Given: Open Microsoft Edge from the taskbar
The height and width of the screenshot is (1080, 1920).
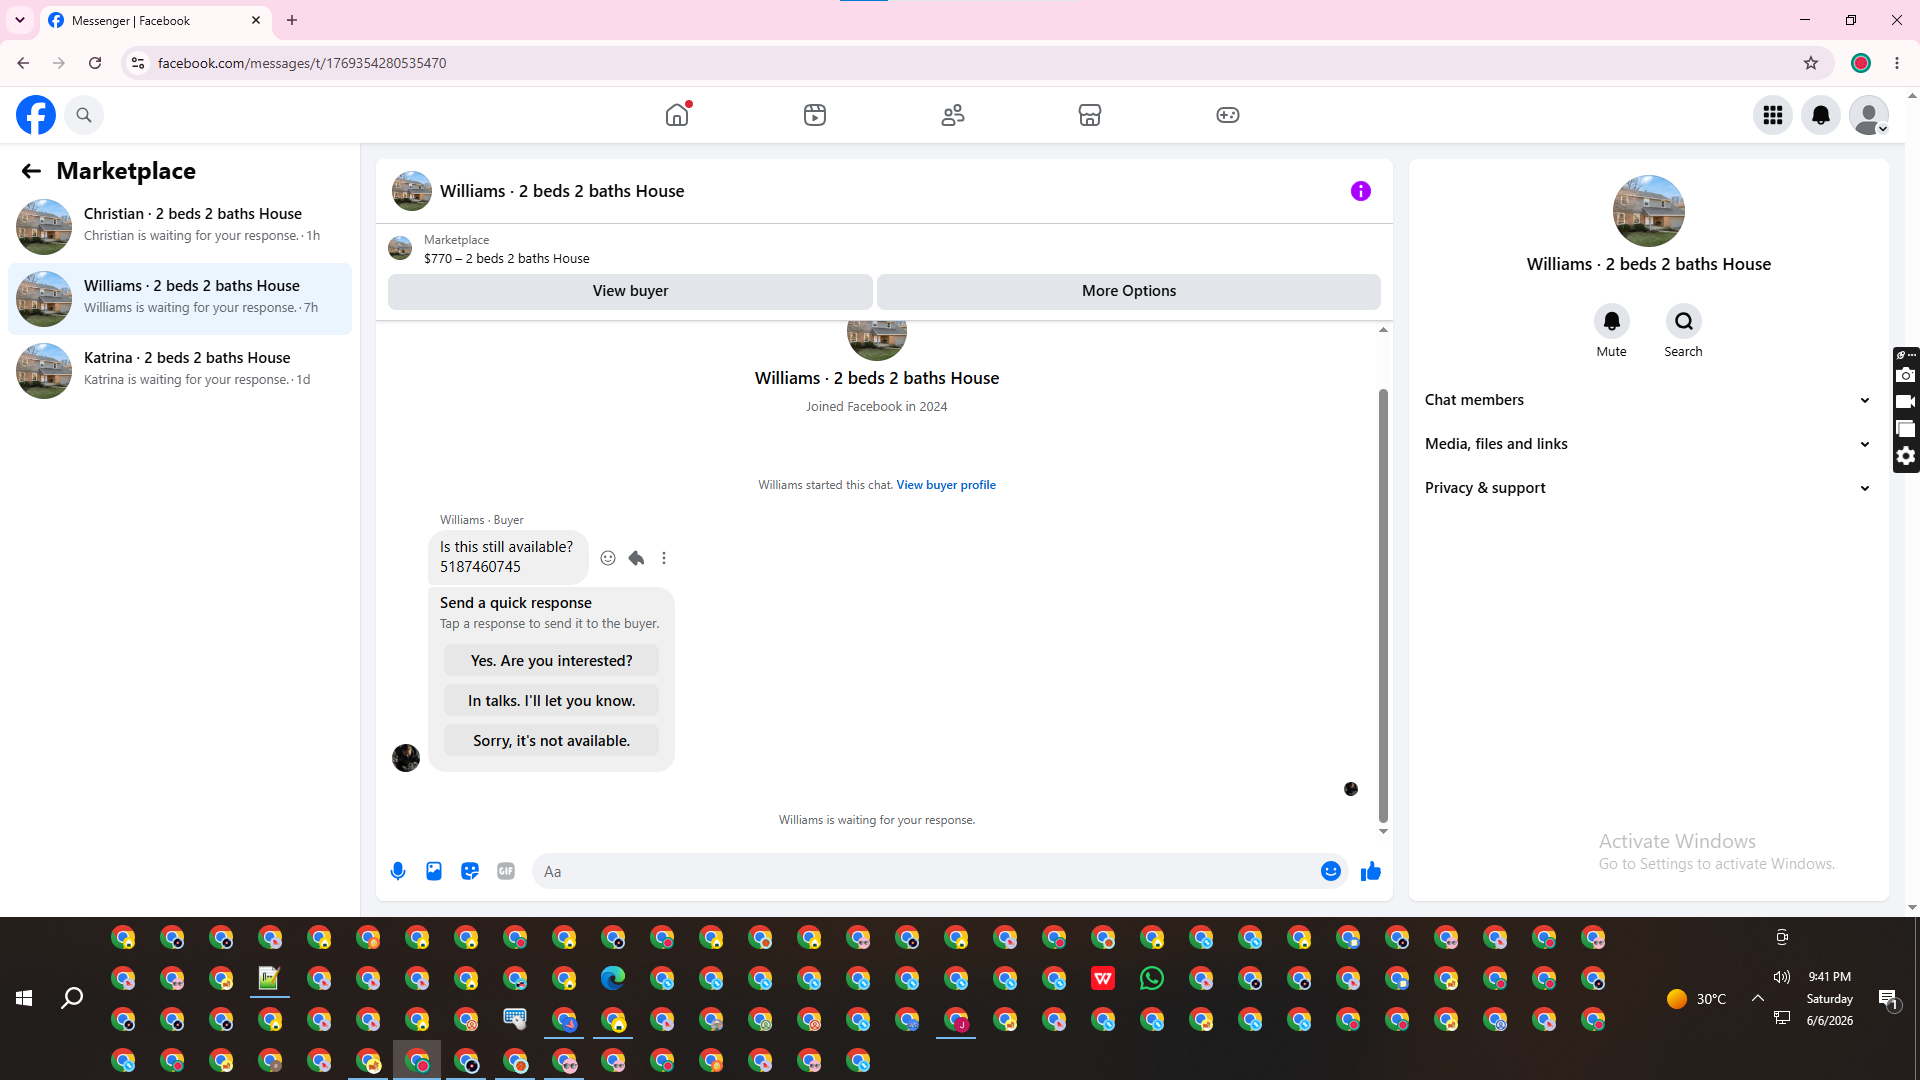Looking at the screenshot, I should 613,979.
